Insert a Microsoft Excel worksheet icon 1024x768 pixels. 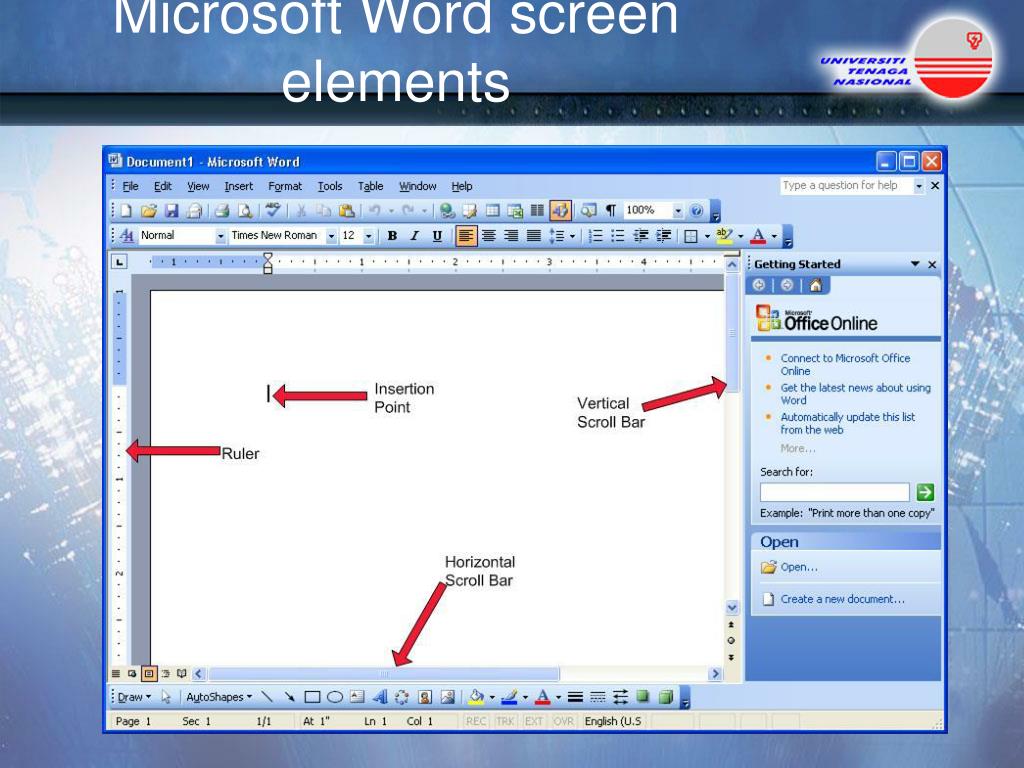pos(515,210)
